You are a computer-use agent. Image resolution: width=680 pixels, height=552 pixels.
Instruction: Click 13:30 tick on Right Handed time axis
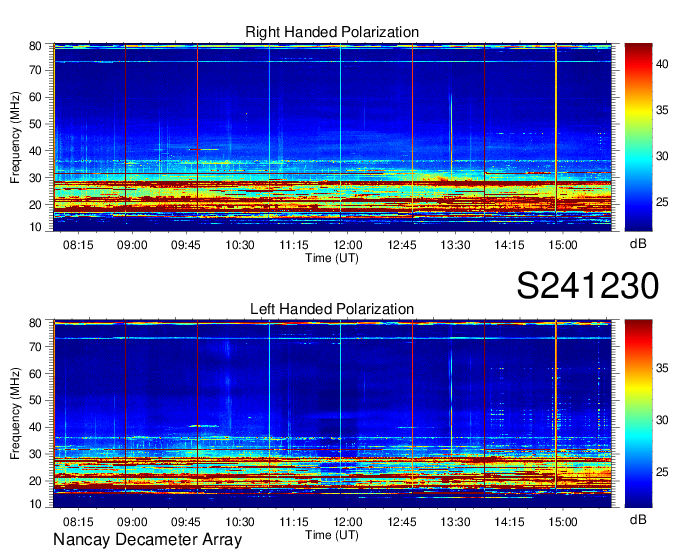click(x=455, y=245)
